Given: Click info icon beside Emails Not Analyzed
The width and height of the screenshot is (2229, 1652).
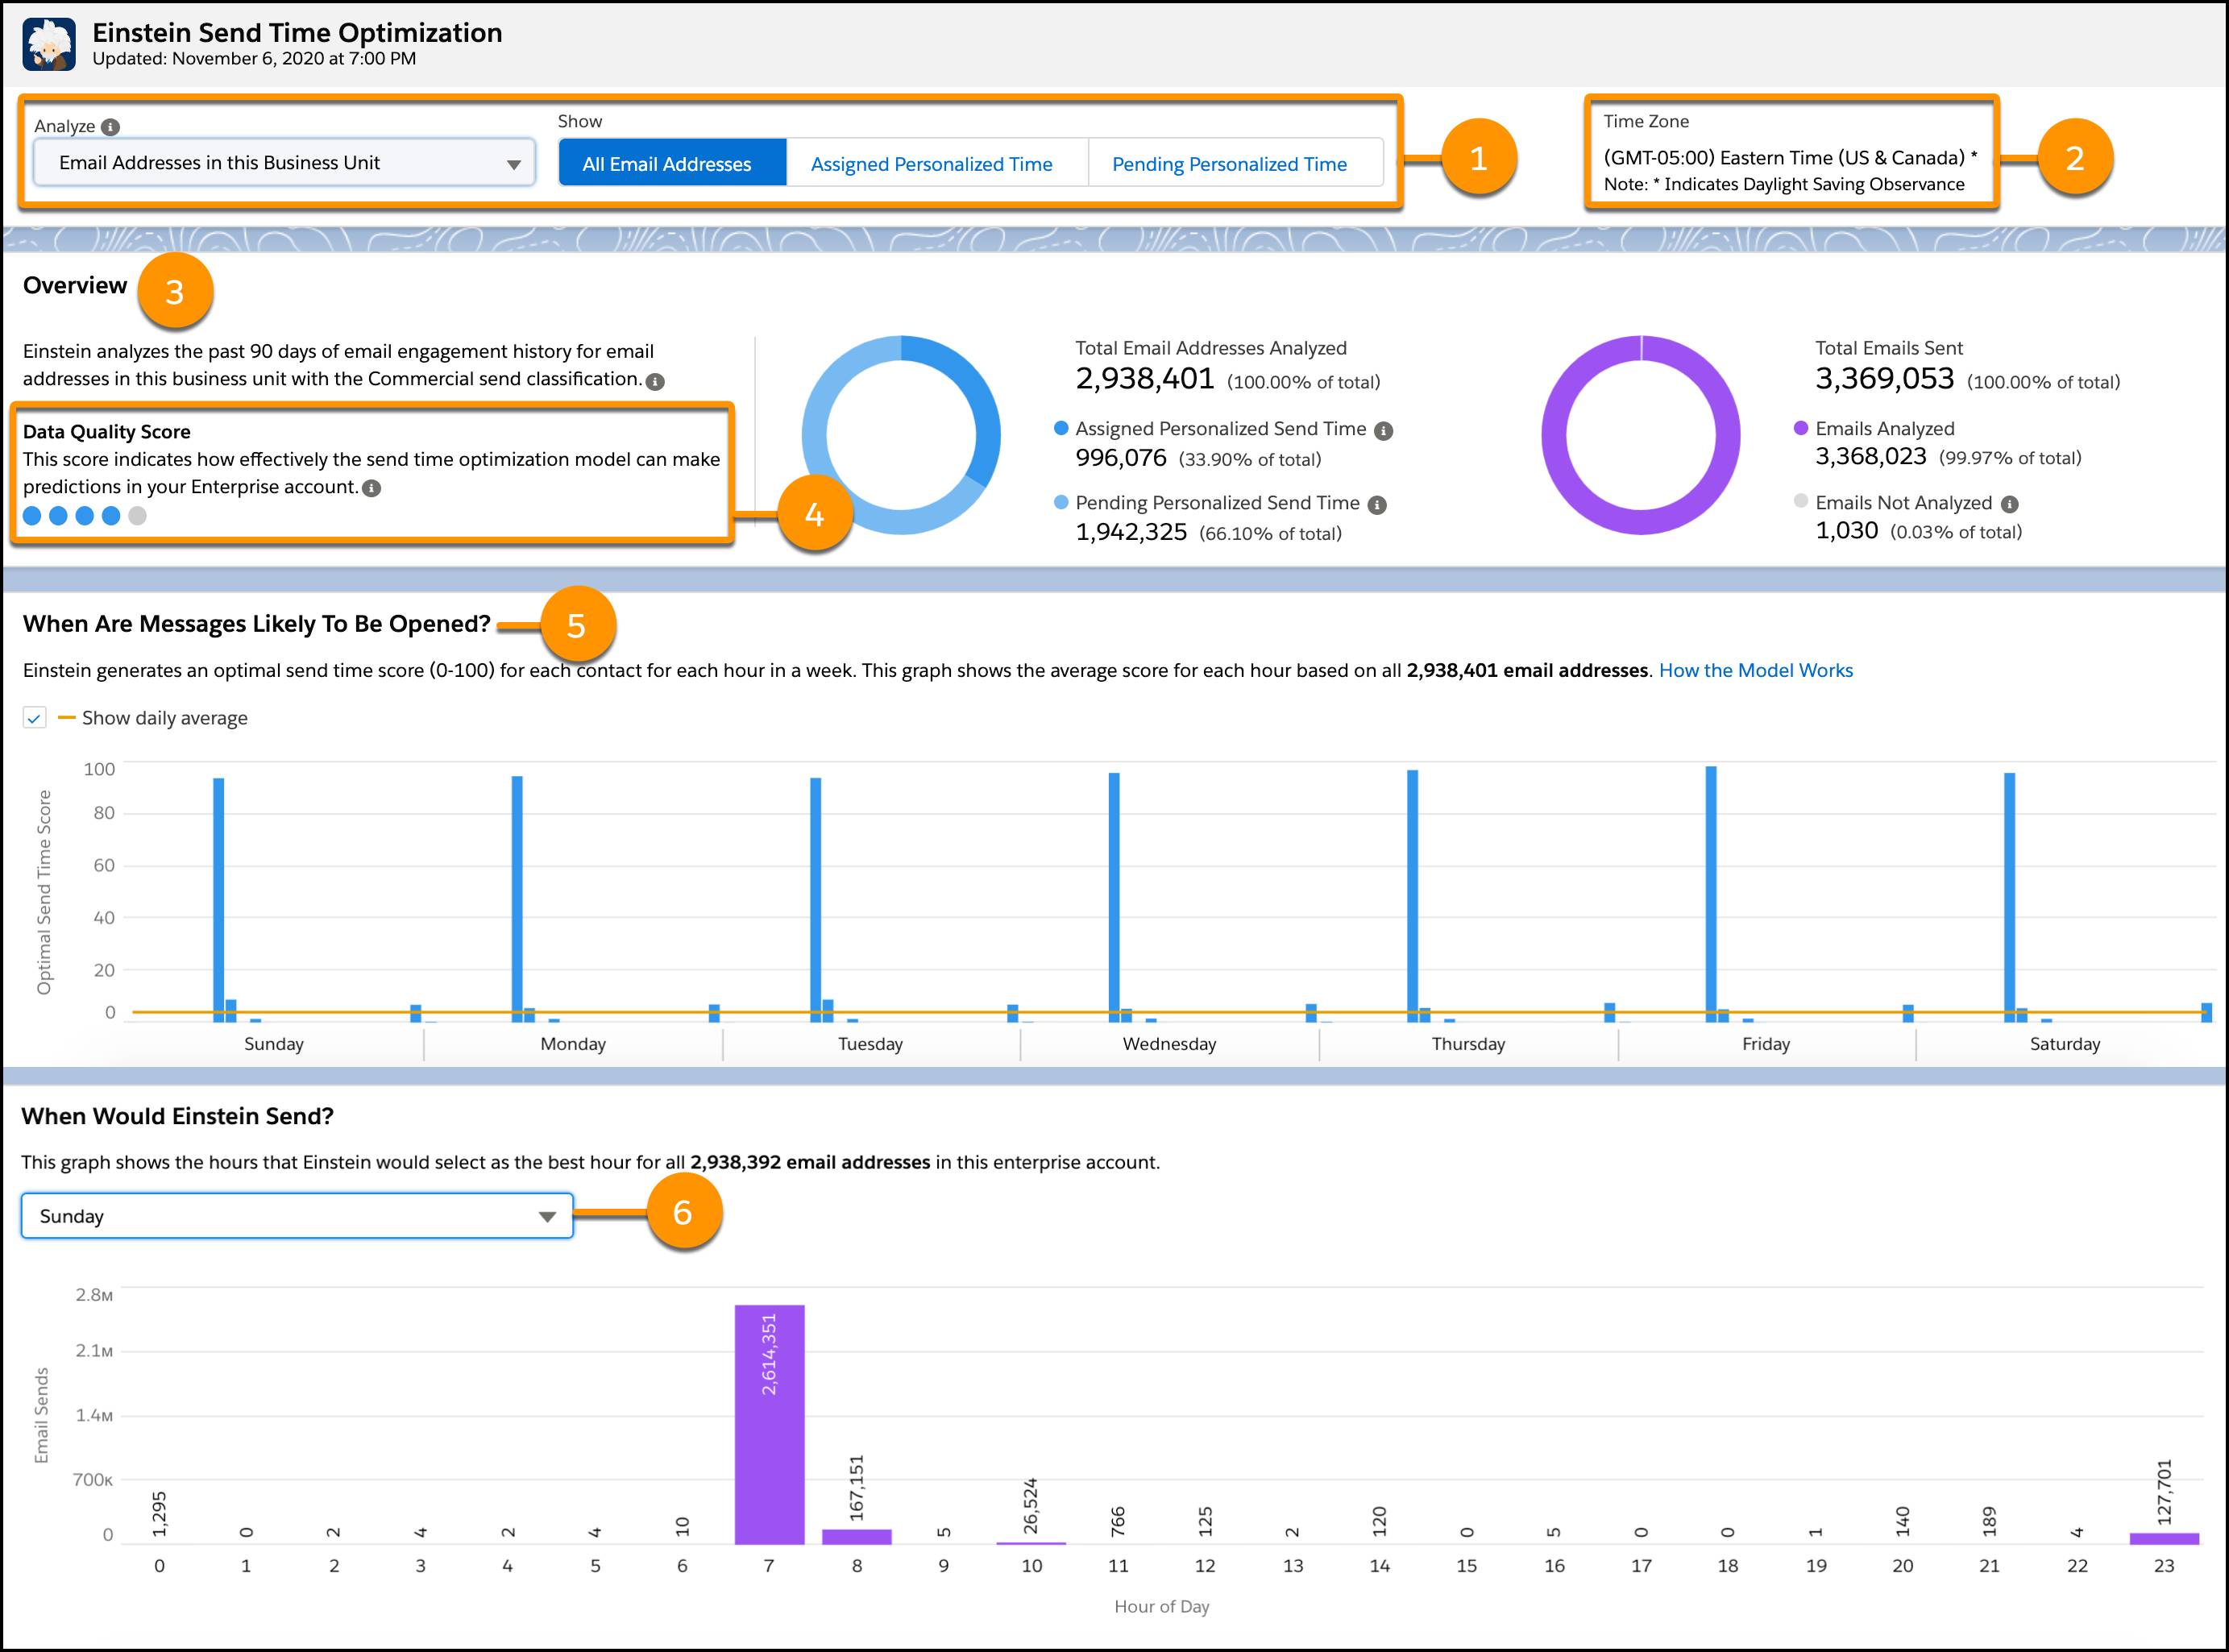Looking at the screenshot, I should [x=2009, y=504].
